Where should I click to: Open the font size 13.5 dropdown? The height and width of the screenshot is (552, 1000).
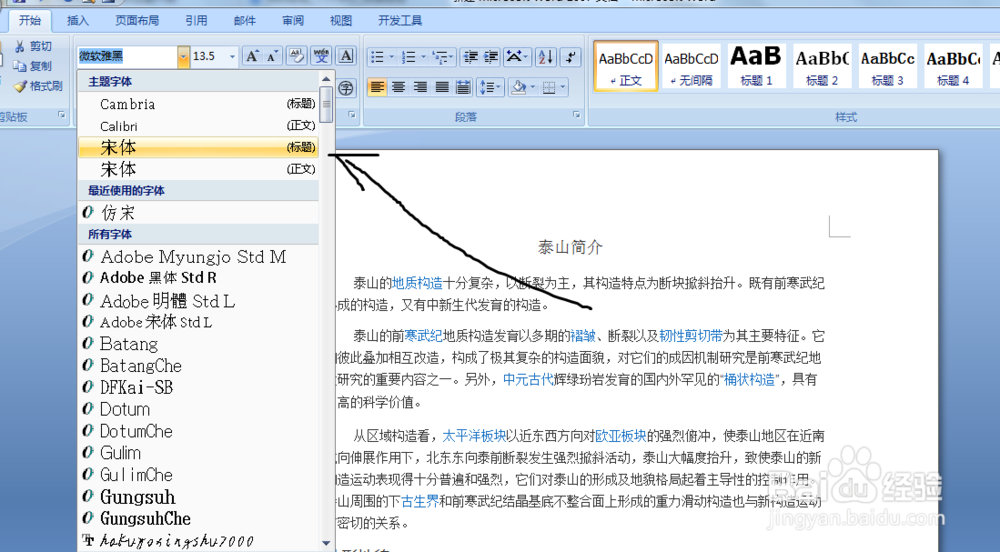tap(232, 57)
